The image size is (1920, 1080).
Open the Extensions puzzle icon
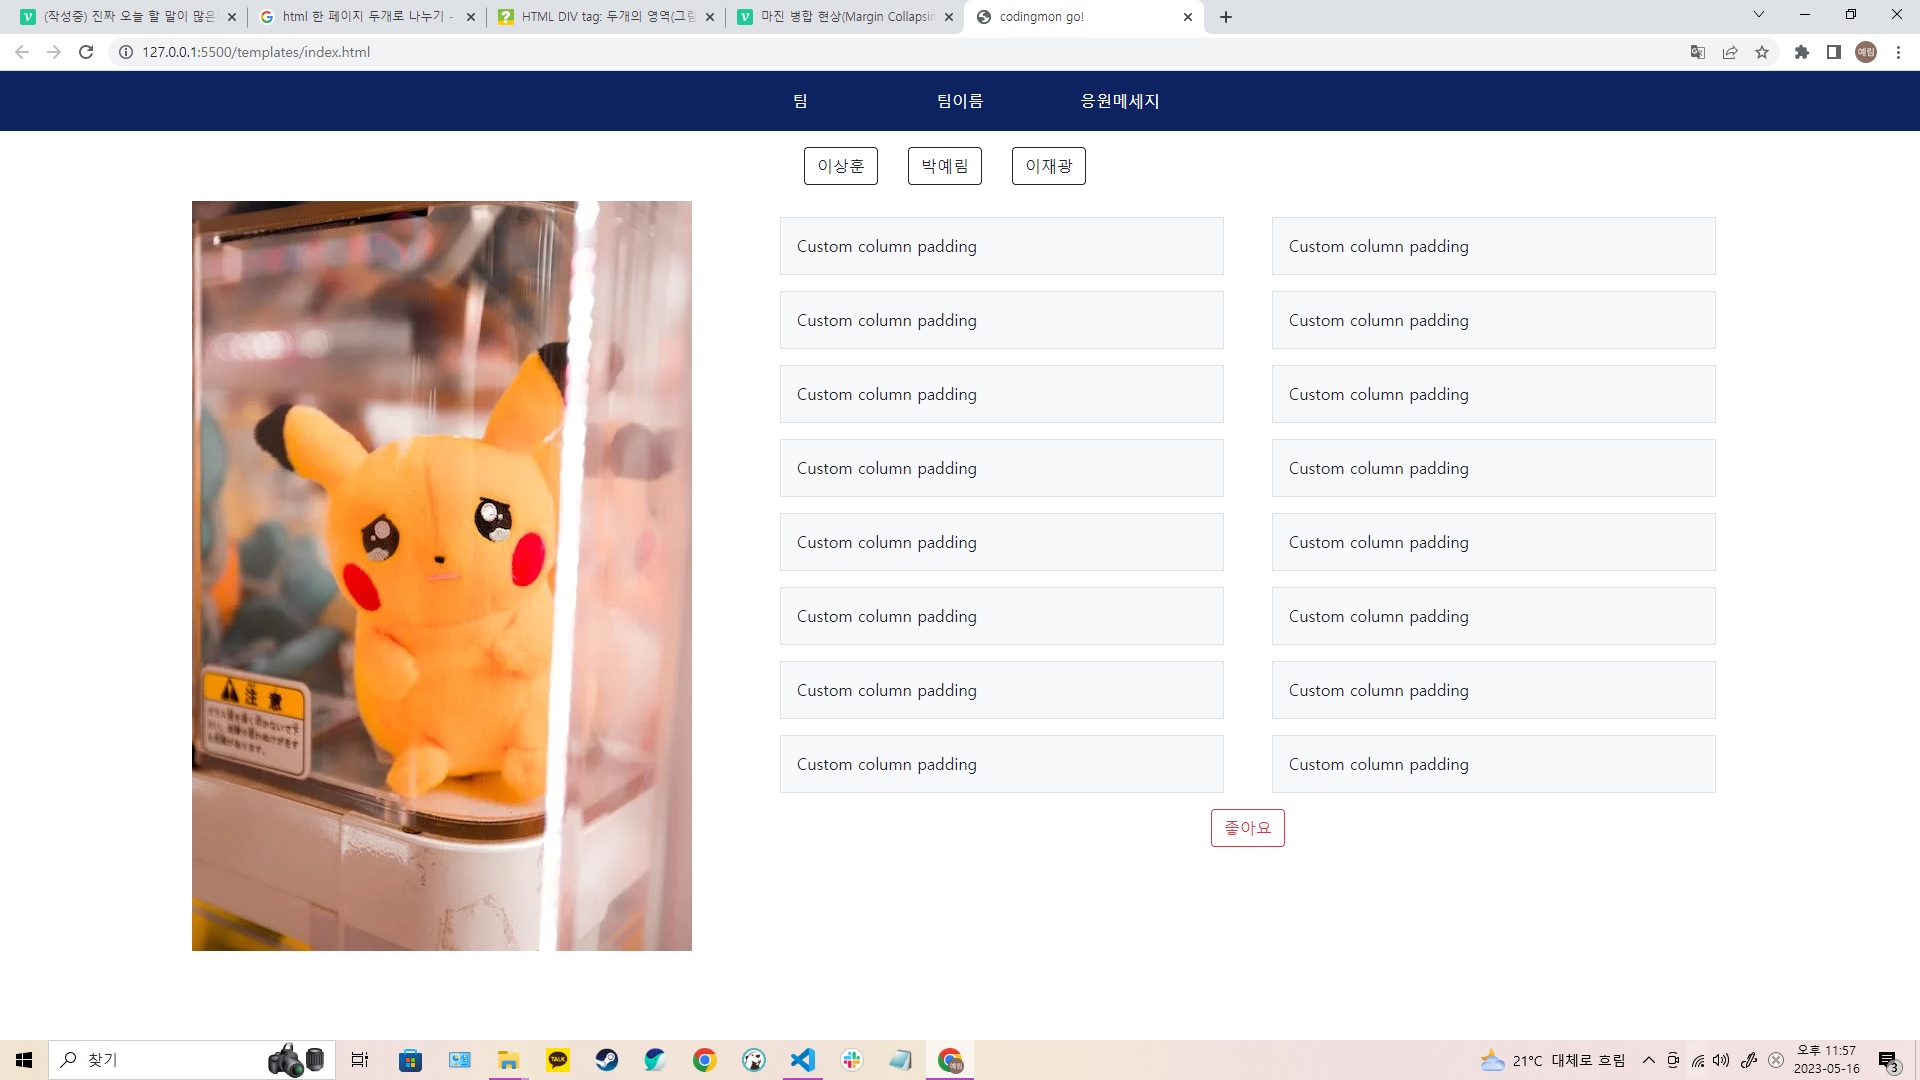(1801, 52)
